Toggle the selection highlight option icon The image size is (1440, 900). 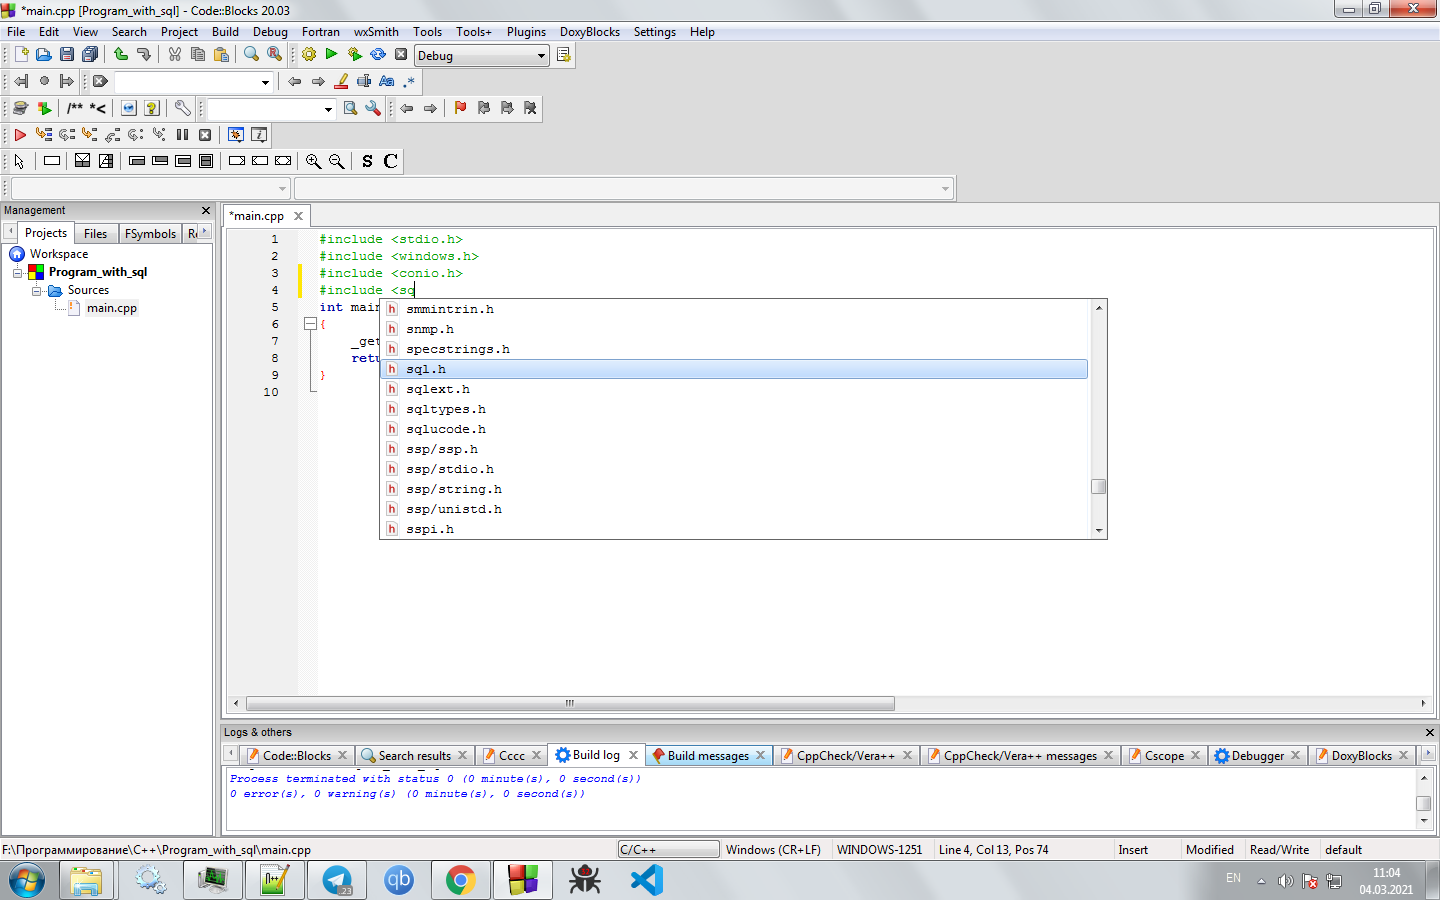tap(364, 81)
